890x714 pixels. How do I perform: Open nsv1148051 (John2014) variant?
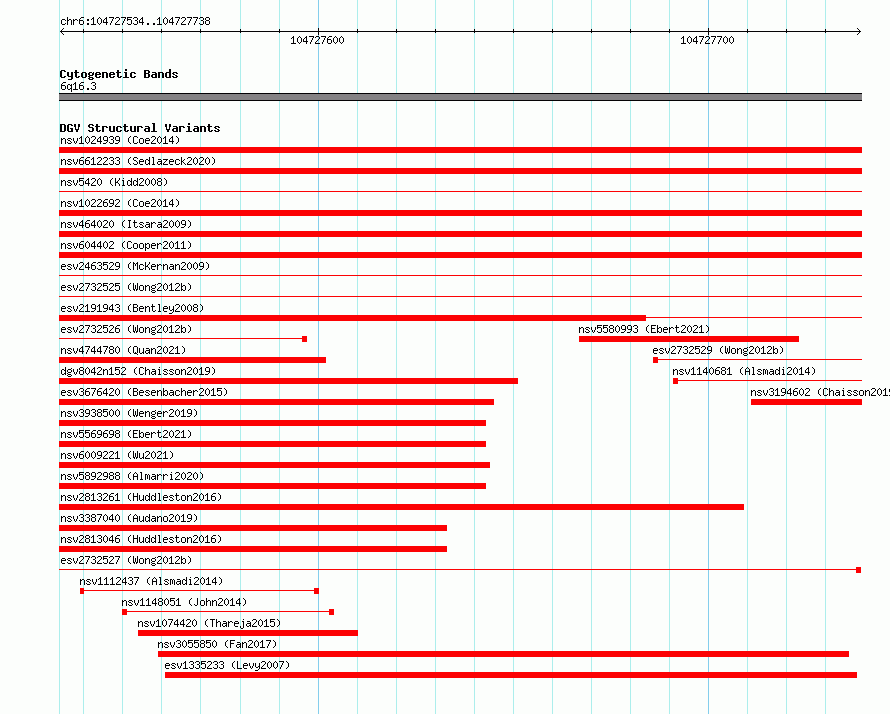tap(184, 602)
